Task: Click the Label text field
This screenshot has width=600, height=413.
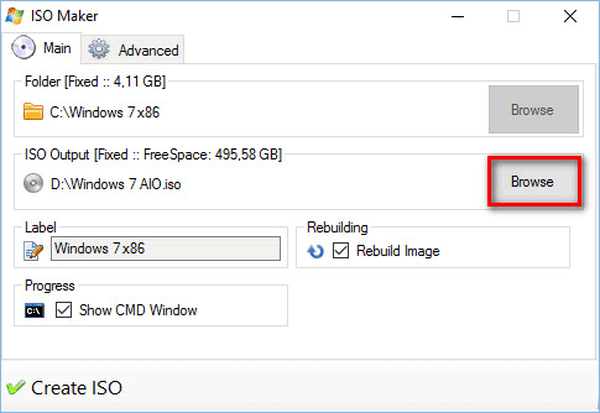Action: point(165,247)
